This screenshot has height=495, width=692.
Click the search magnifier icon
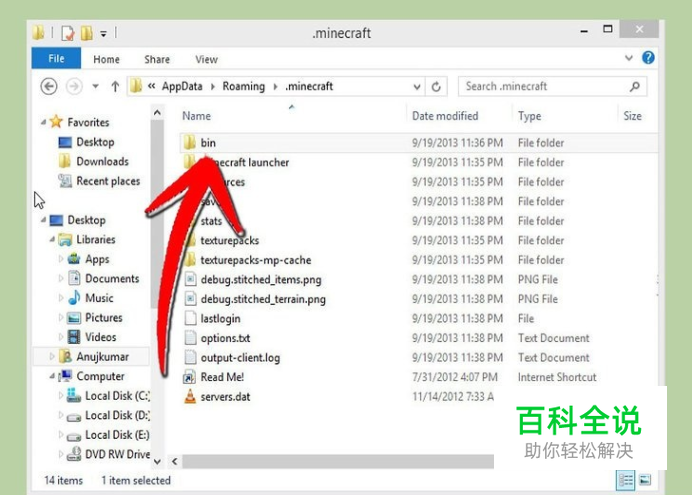click(635, 86)
